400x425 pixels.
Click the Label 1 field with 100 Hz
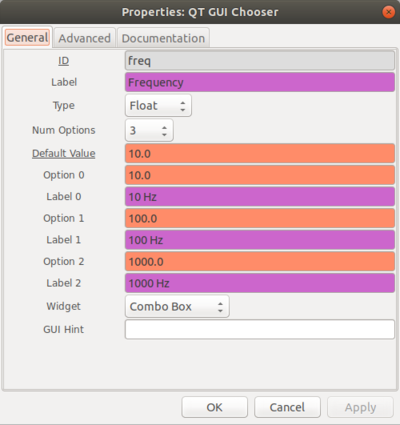(260, 240)
